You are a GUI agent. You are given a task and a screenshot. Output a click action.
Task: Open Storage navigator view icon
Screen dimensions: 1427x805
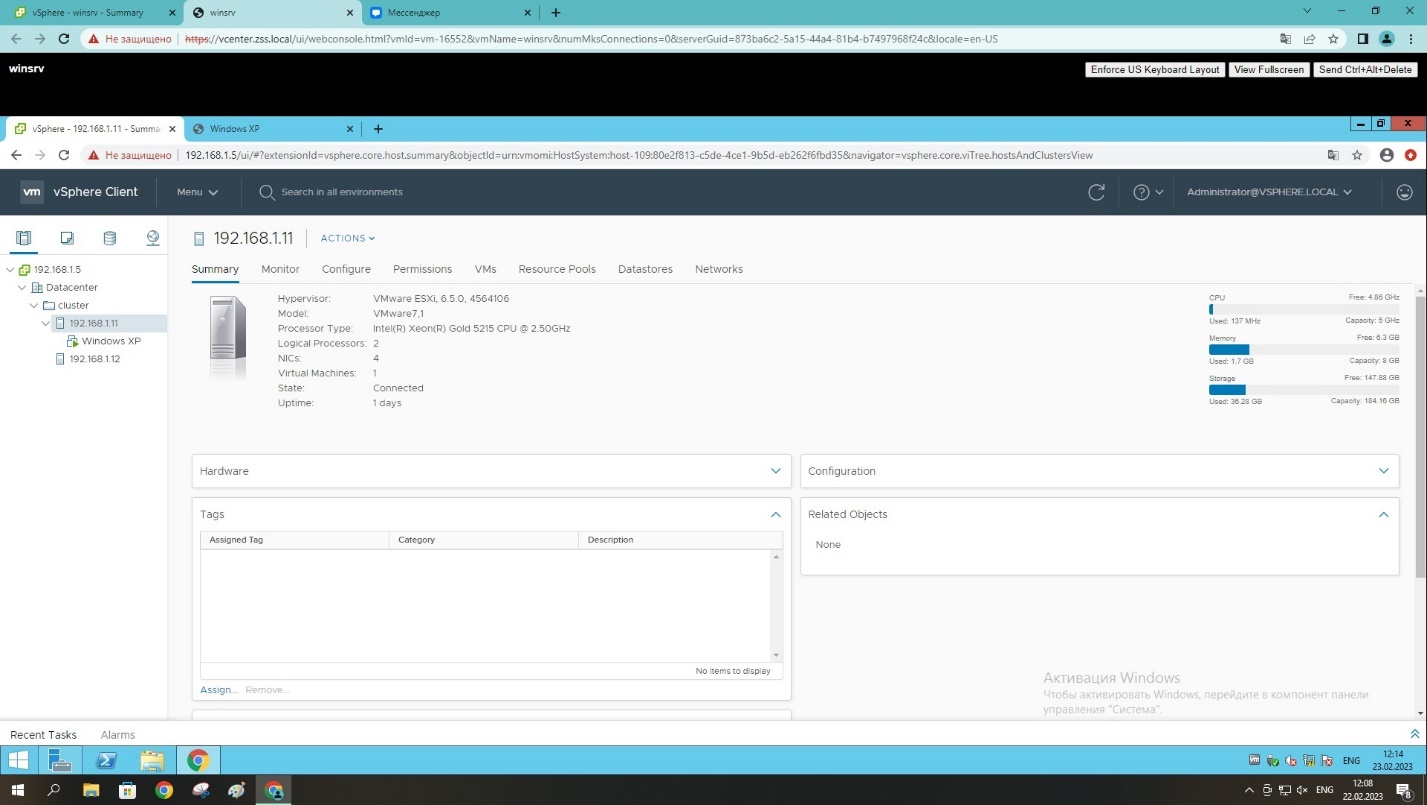110,238
